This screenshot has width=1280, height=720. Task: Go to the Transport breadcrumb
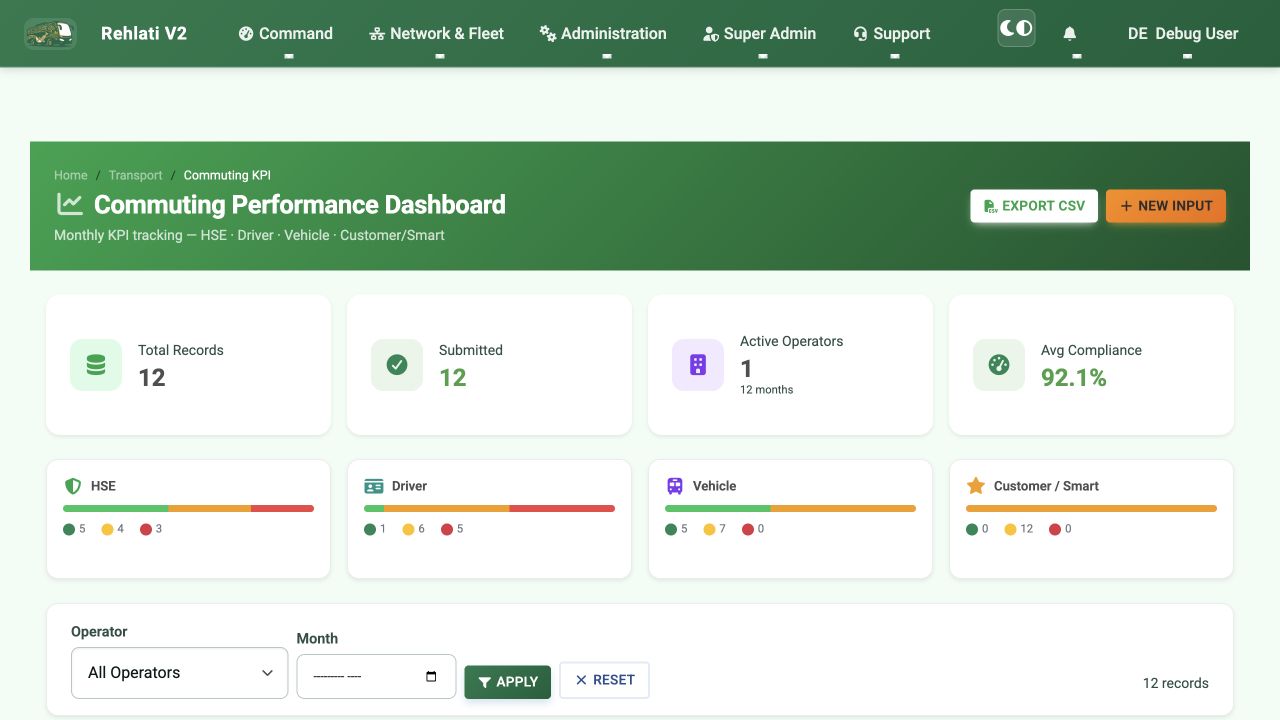(x=135, y=175)
